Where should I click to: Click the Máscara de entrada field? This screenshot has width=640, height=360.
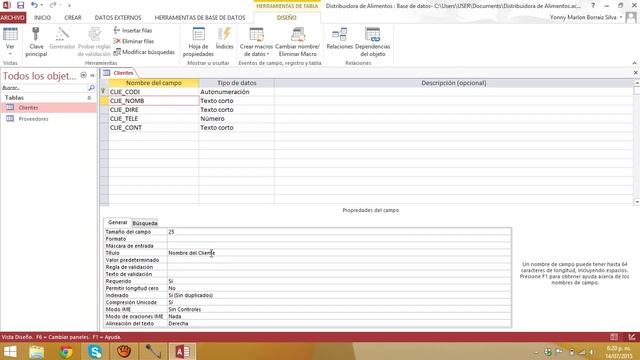click(339, 246)
